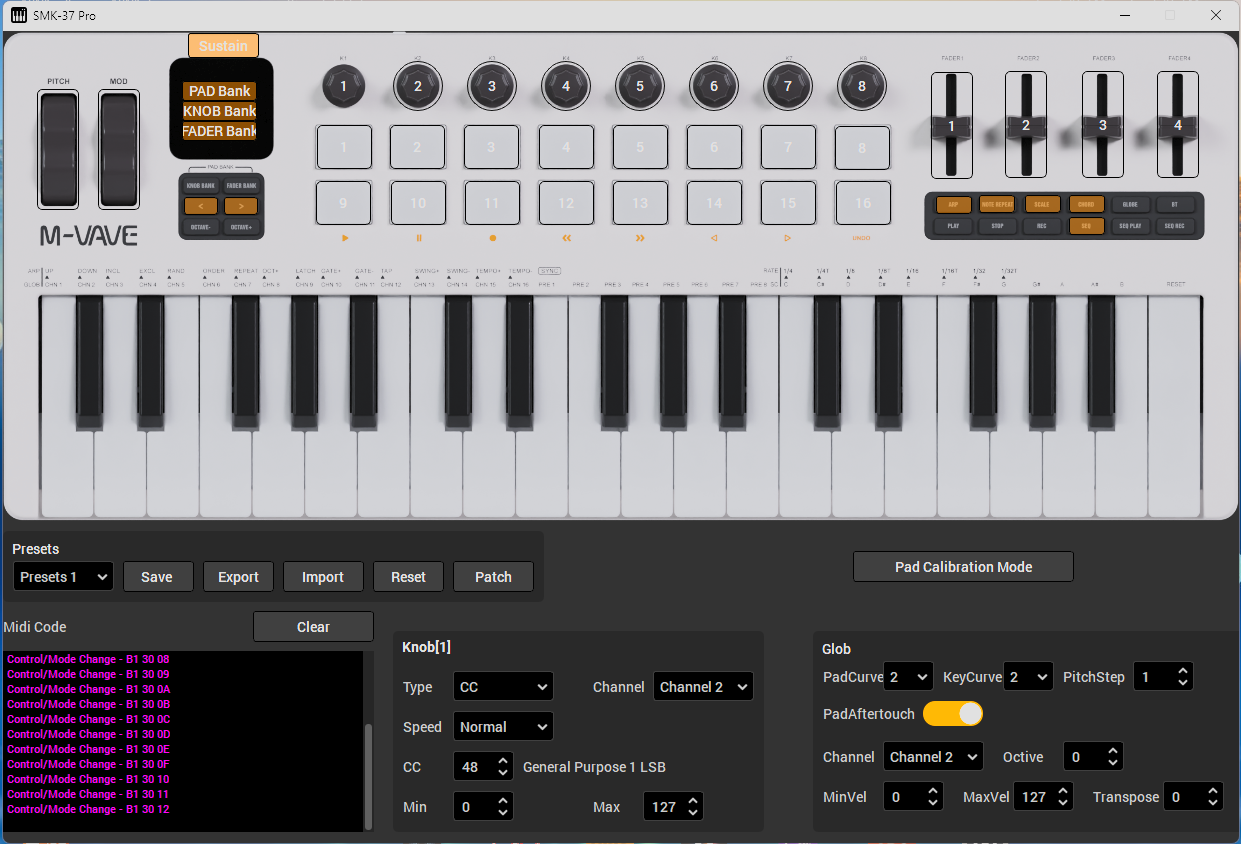This screenshot has height=844, width=1241.
Task: Increase the knob Max value stepper
Action: pyautogui.click(x=693, y=801)
